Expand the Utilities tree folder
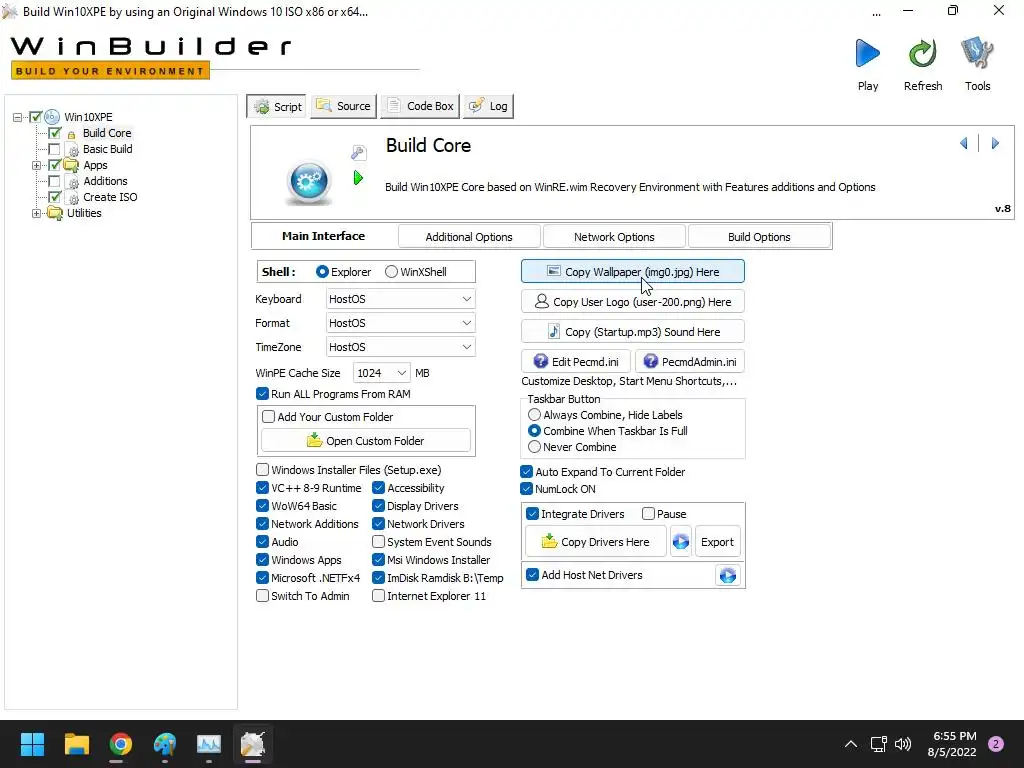This screenshot has width=1024, height=768. click(x=37, y=214)
